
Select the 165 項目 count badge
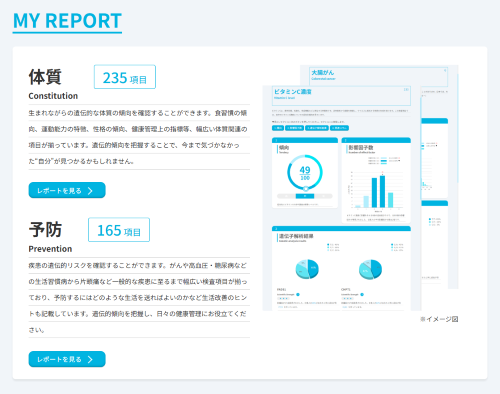pyautogui.click(x=119, y=230)
